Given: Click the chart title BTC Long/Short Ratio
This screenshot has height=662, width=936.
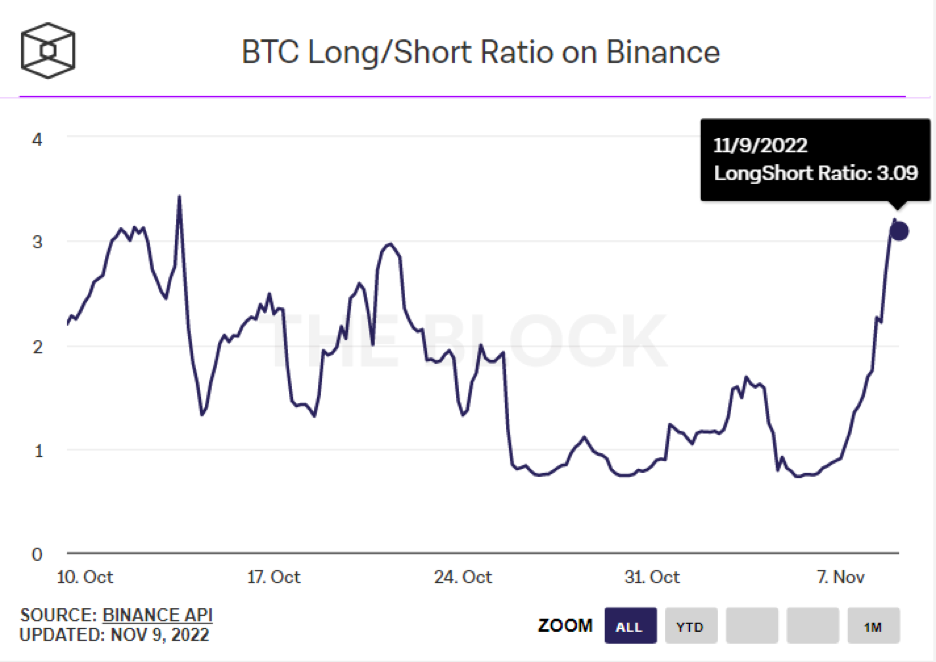Looking at the screenshot, I should click(x=480, y=52).
